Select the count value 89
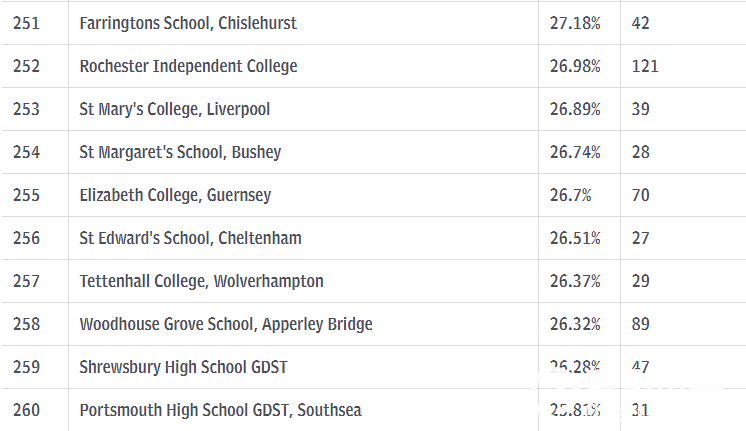 point(640,324)
